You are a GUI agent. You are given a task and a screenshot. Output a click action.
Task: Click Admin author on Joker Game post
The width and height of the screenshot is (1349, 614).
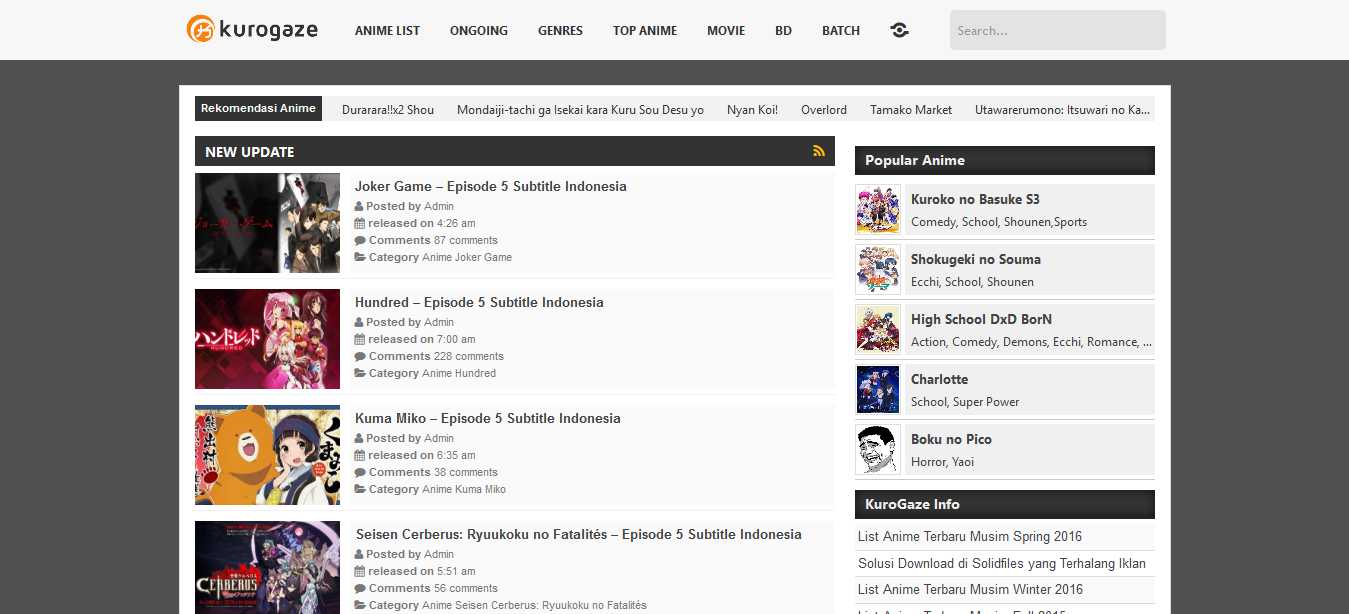[x=439, y=206]
